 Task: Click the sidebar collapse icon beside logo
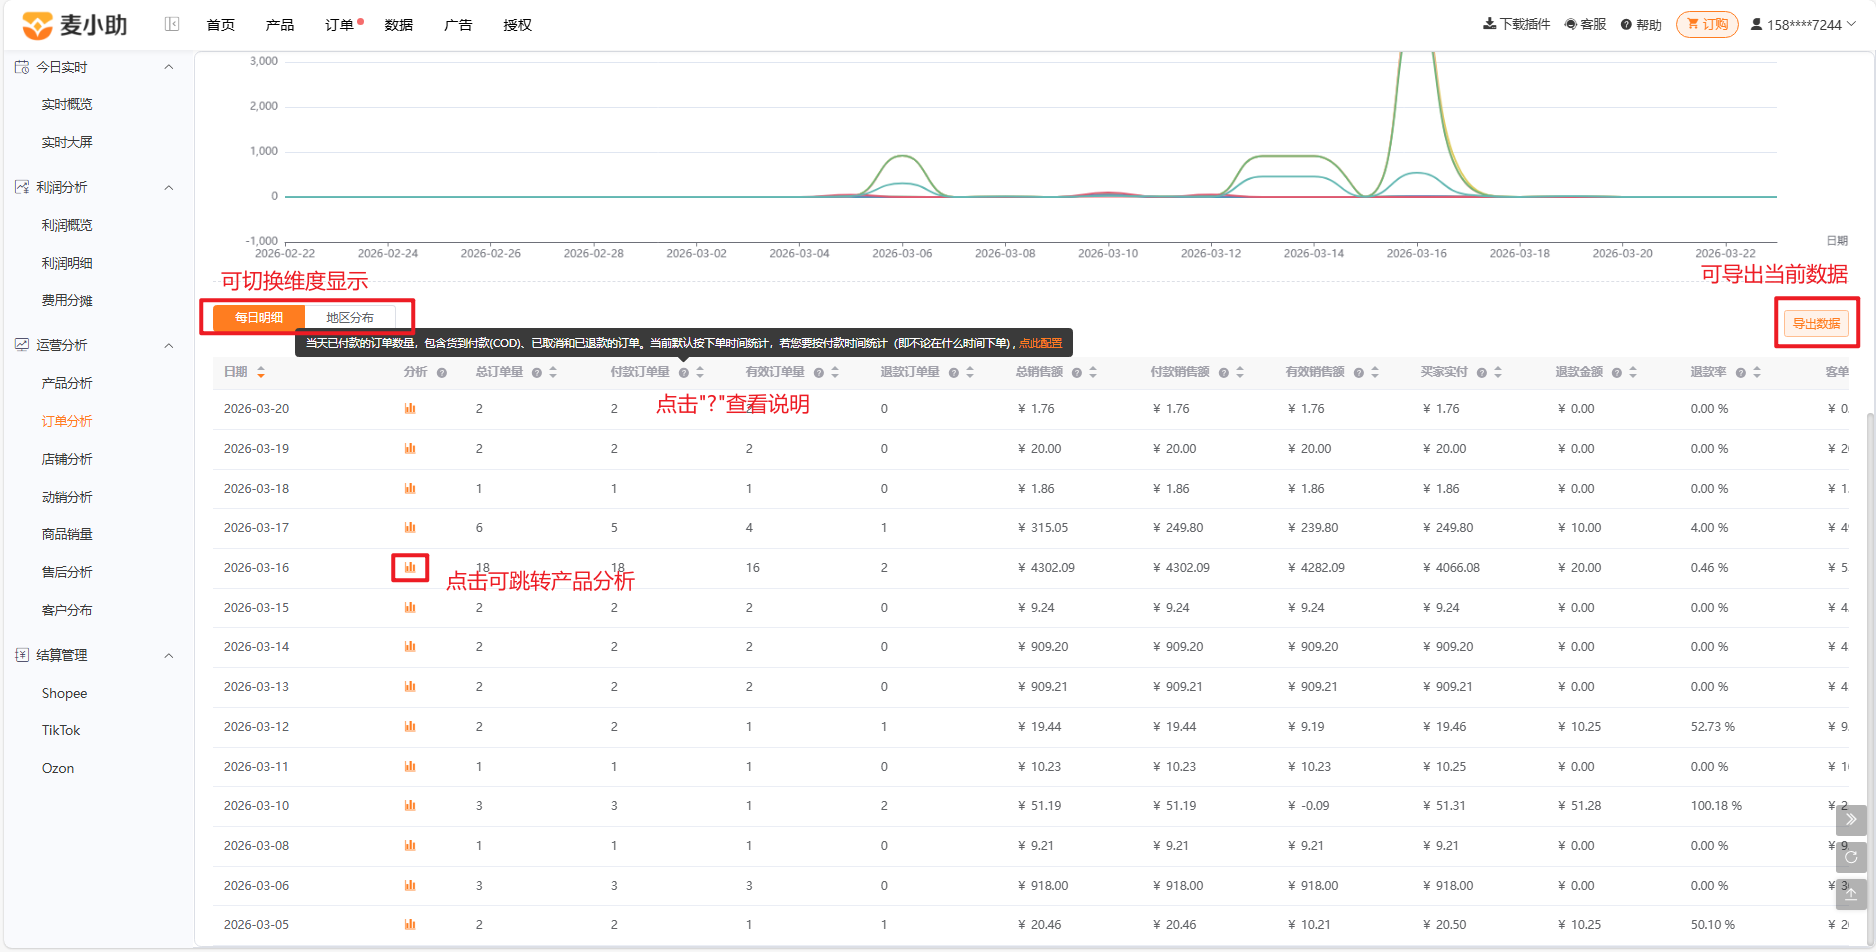(172, 24)
